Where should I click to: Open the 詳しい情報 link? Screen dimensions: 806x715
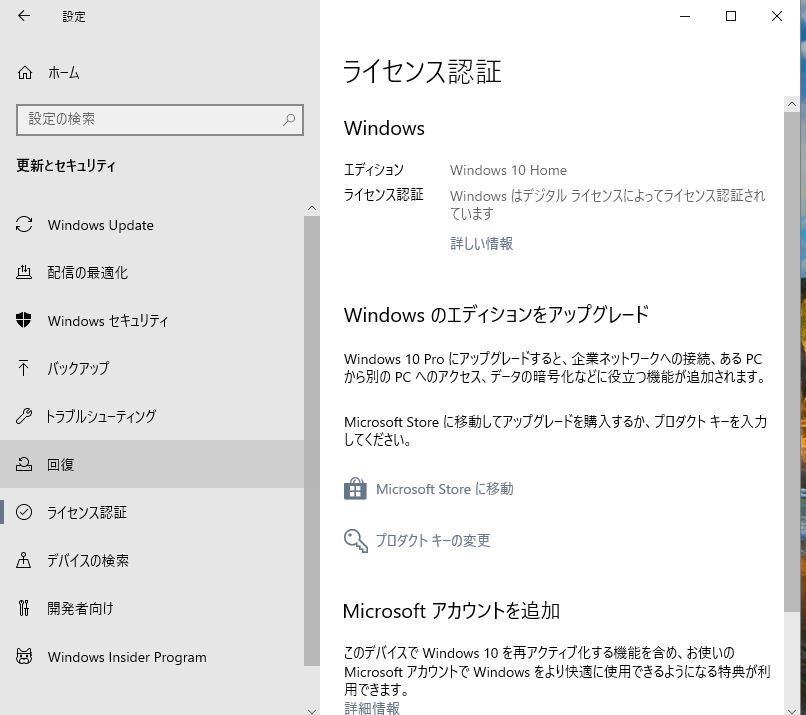[x=482, y=244]
